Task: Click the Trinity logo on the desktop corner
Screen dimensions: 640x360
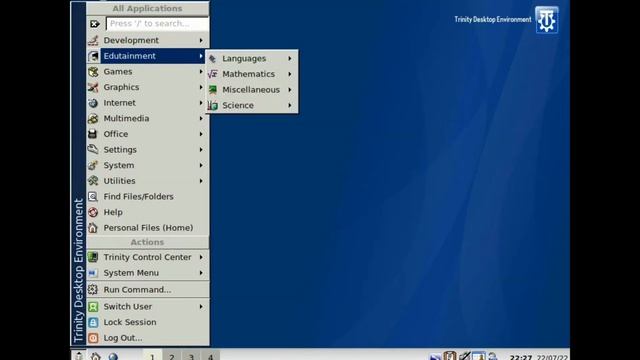Action: (x=547, y=20)
